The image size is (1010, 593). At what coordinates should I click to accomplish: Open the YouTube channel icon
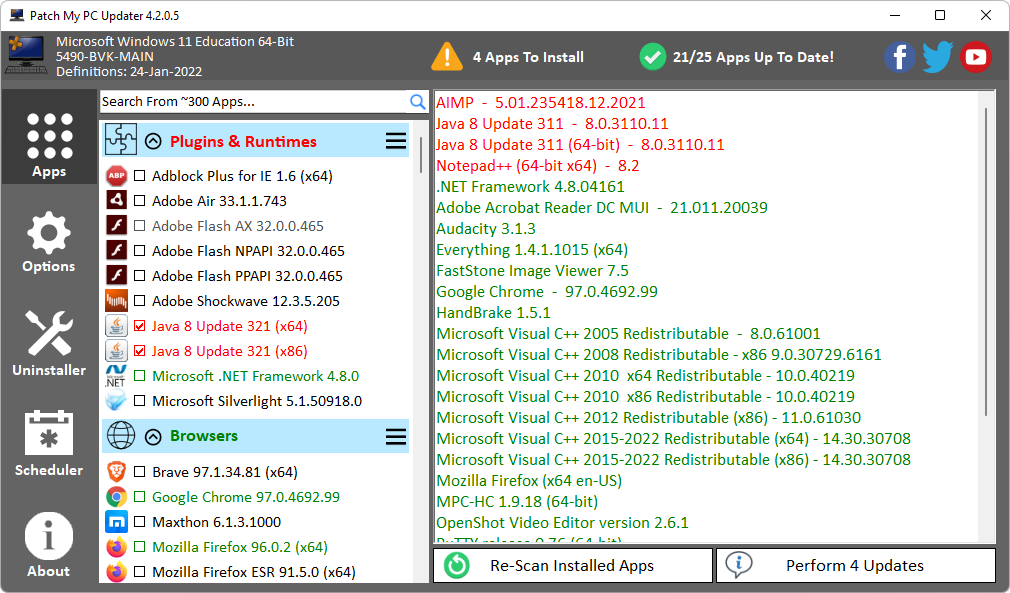coord(976,57)
